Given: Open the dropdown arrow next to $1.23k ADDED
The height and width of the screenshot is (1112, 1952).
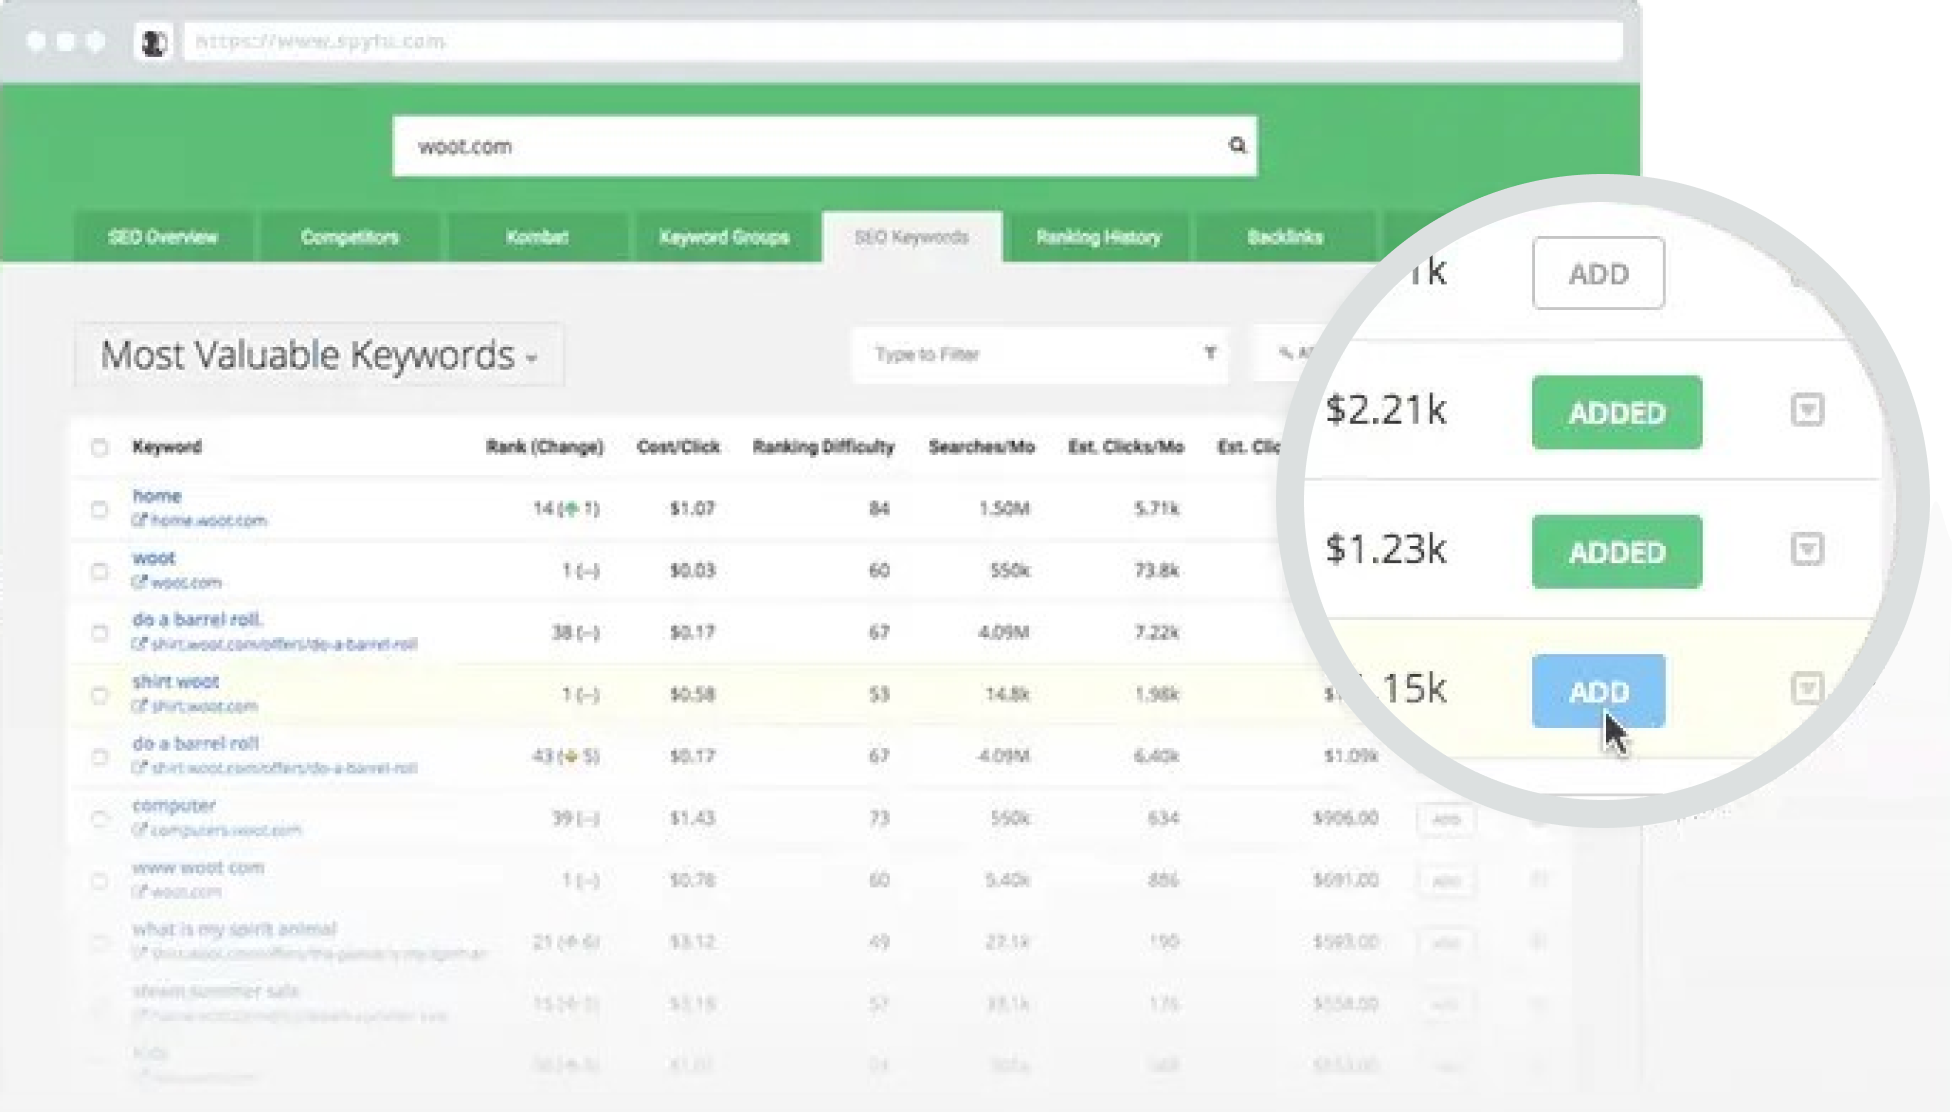Looking at the screenshot, I should pos(1807,549).
